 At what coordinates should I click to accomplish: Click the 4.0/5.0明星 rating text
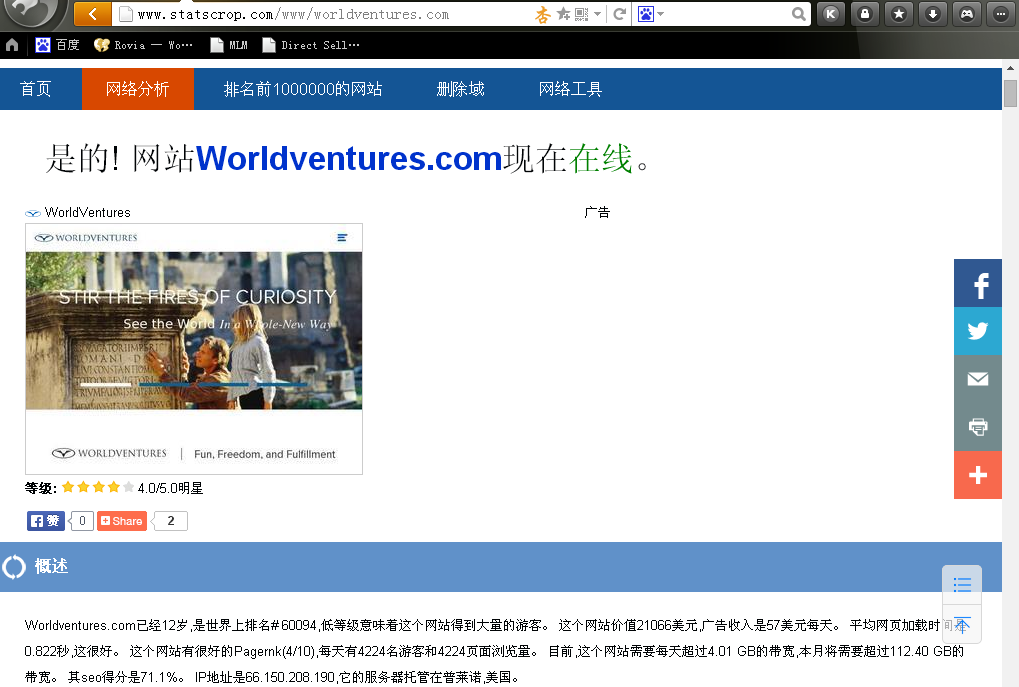pyautogui.click(x=170, y=488)
